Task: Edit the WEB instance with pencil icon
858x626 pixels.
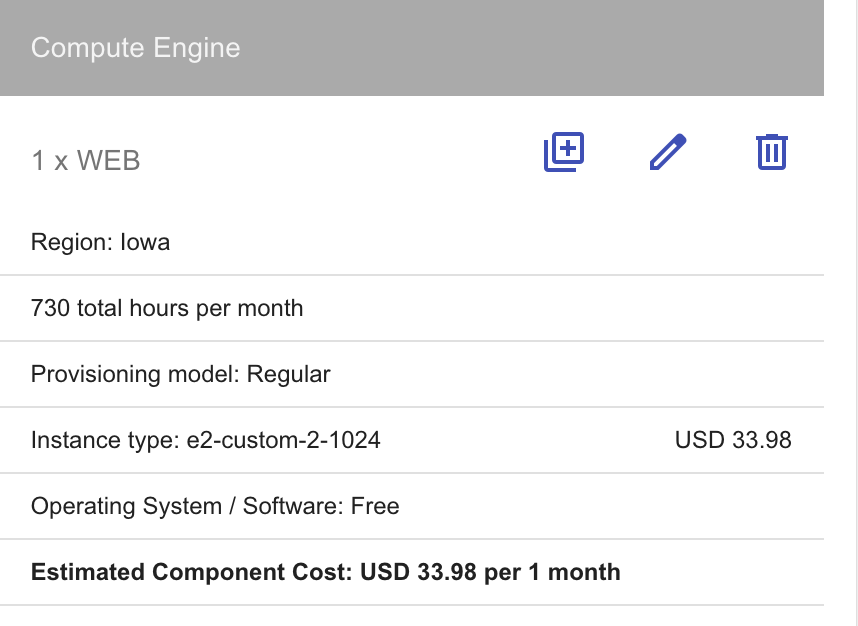Action: 668,152
